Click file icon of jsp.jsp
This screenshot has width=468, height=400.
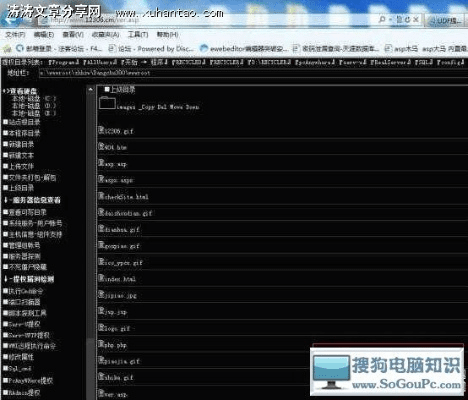click(101, 311)
